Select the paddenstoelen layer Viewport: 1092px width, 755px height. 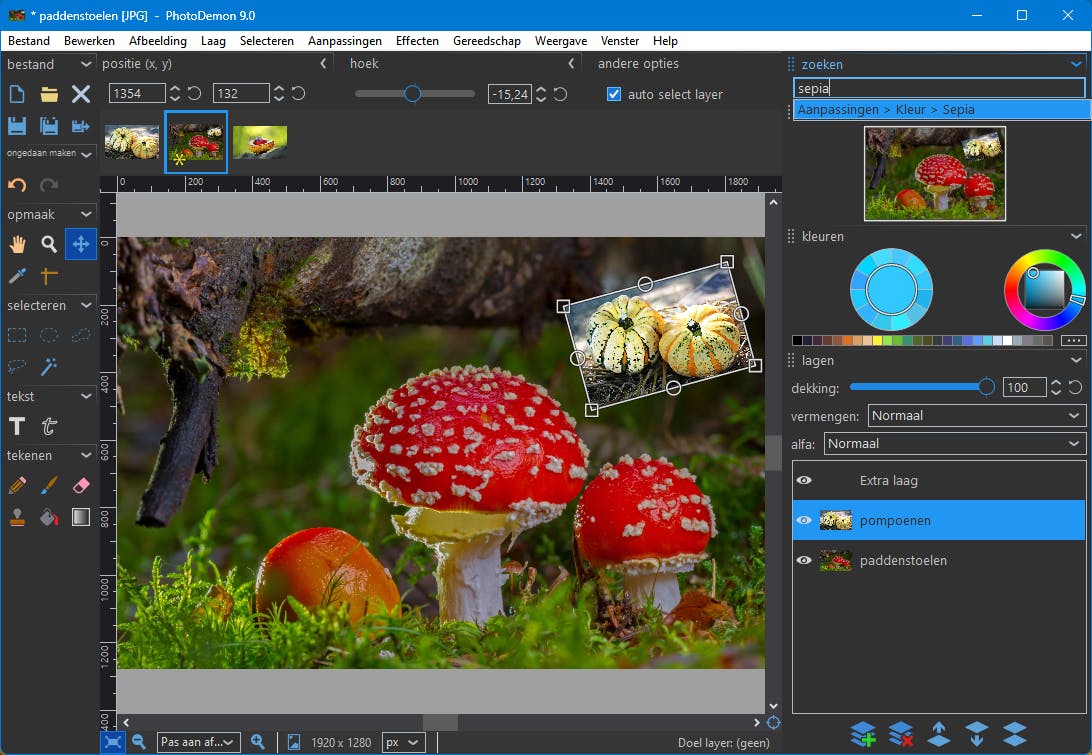(903, 561)
